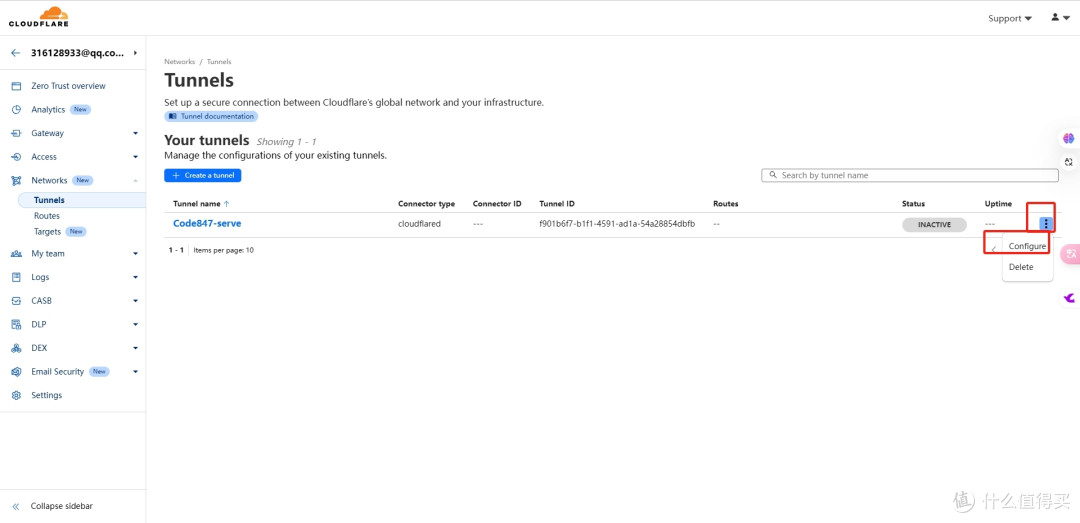This screenshot has height=523, width=1080.
Task: Click the Create a tunnel button
Action: [x=202, y=176]
